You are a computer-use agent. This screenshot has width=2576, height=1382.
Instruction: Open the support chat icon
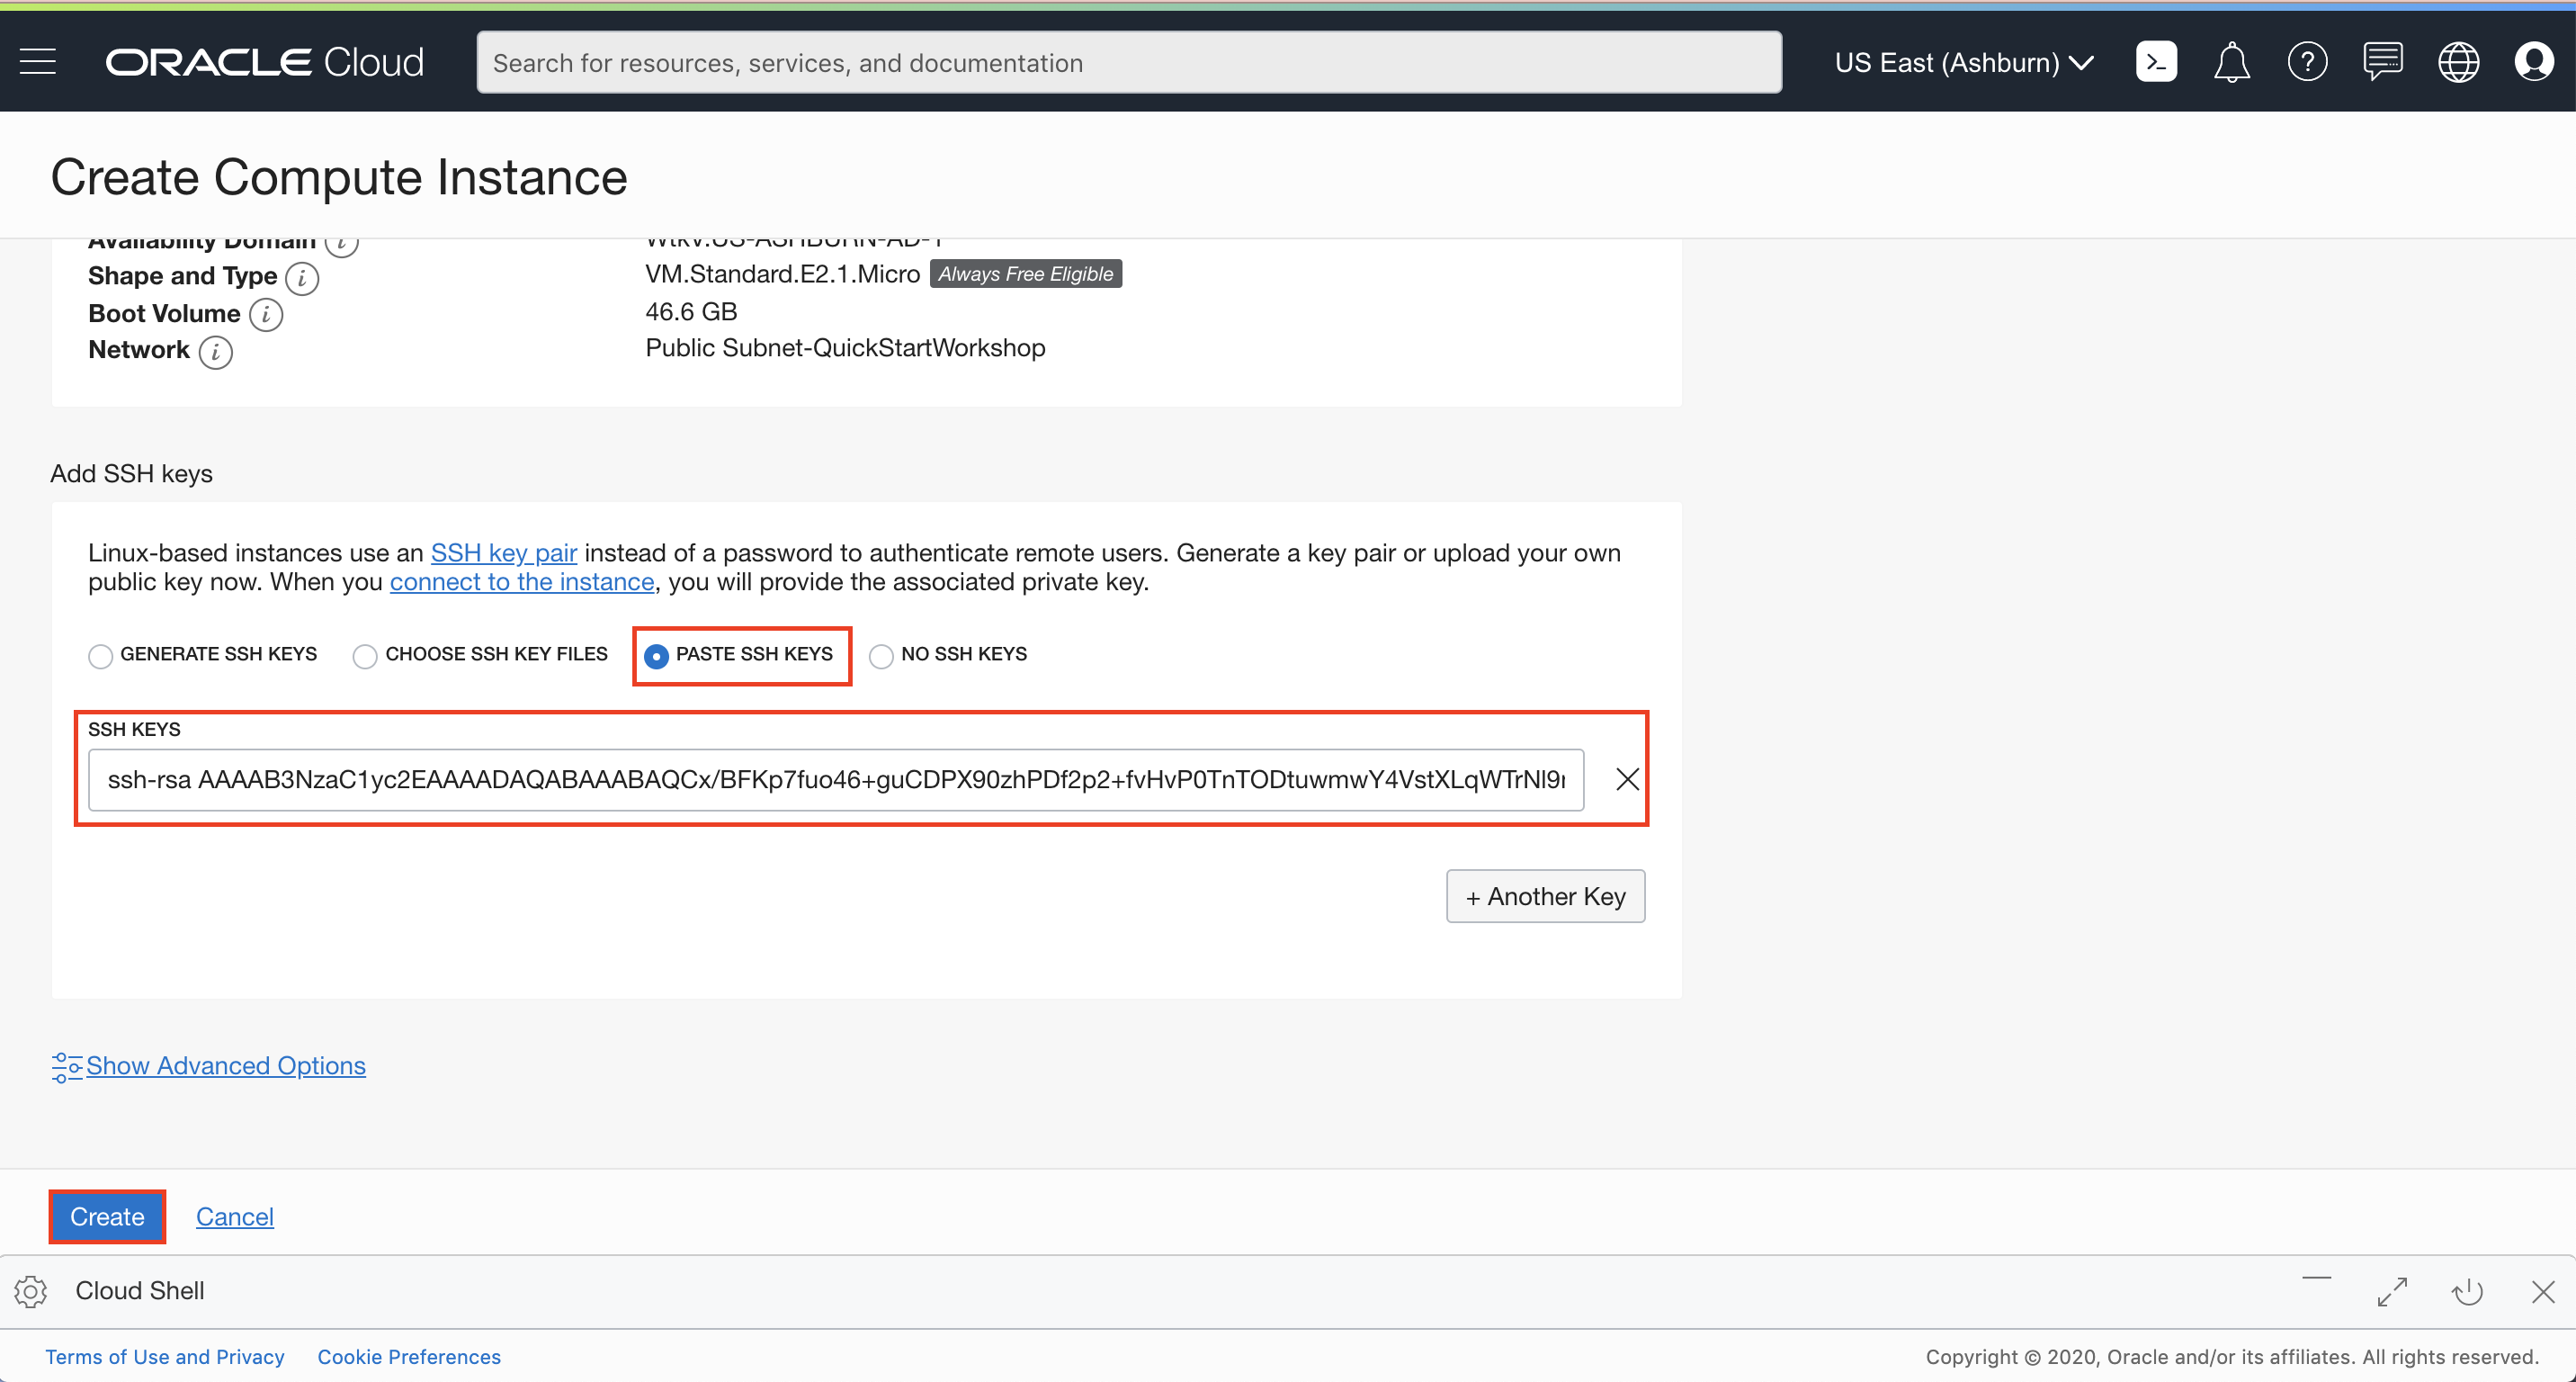point(2382,62)
